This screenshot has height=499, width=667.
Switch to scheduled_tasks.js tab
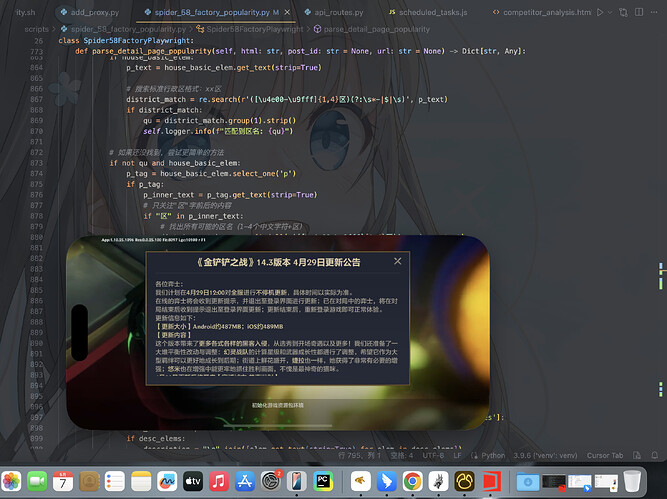coord(428,12)
